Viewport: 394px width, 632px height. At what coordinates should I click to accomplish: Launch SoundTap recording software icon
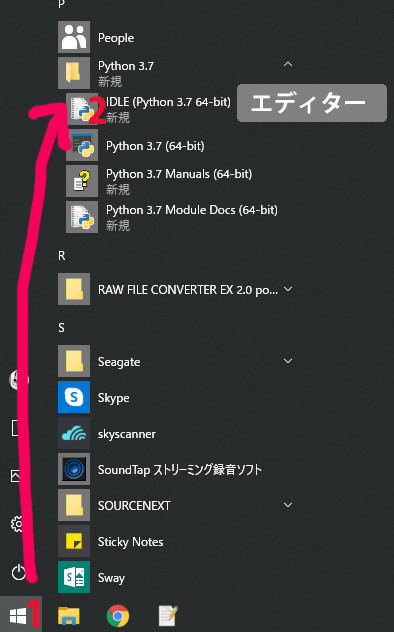point(74,469)
